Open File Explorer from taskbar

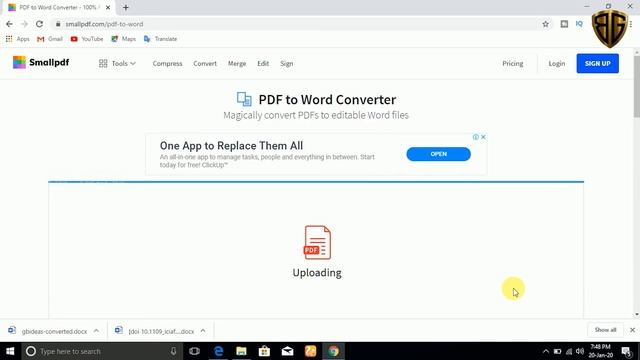[x=241, y=351]
